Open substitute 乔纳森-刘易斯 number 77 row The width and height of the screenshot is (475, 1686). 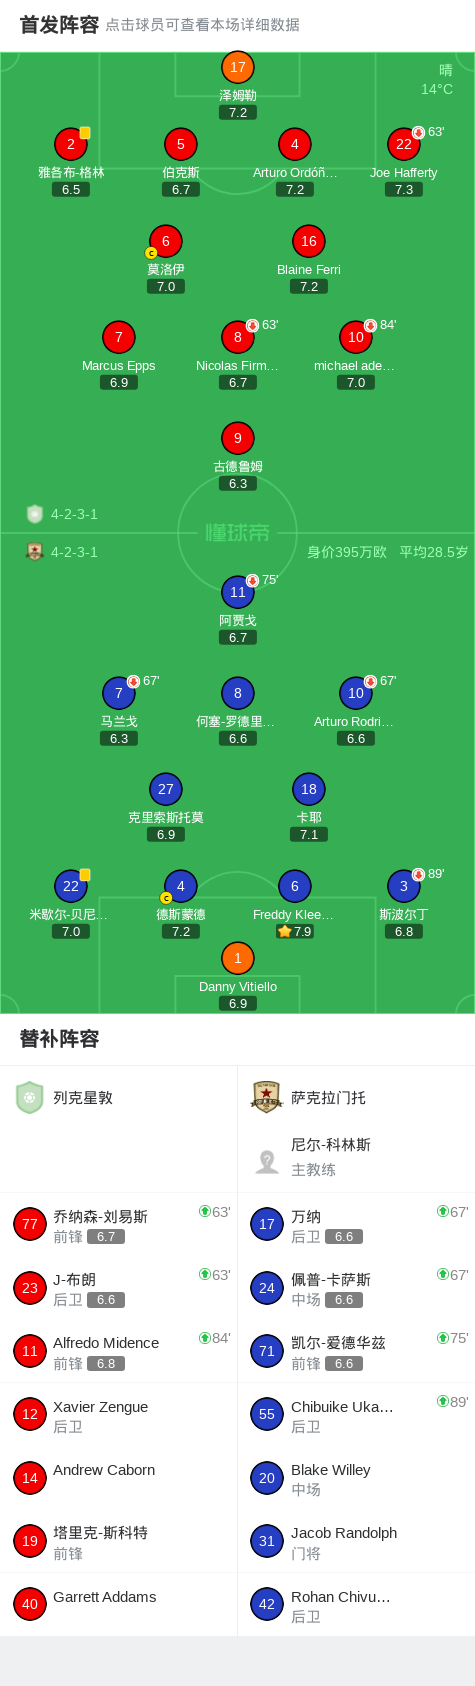118,1225
